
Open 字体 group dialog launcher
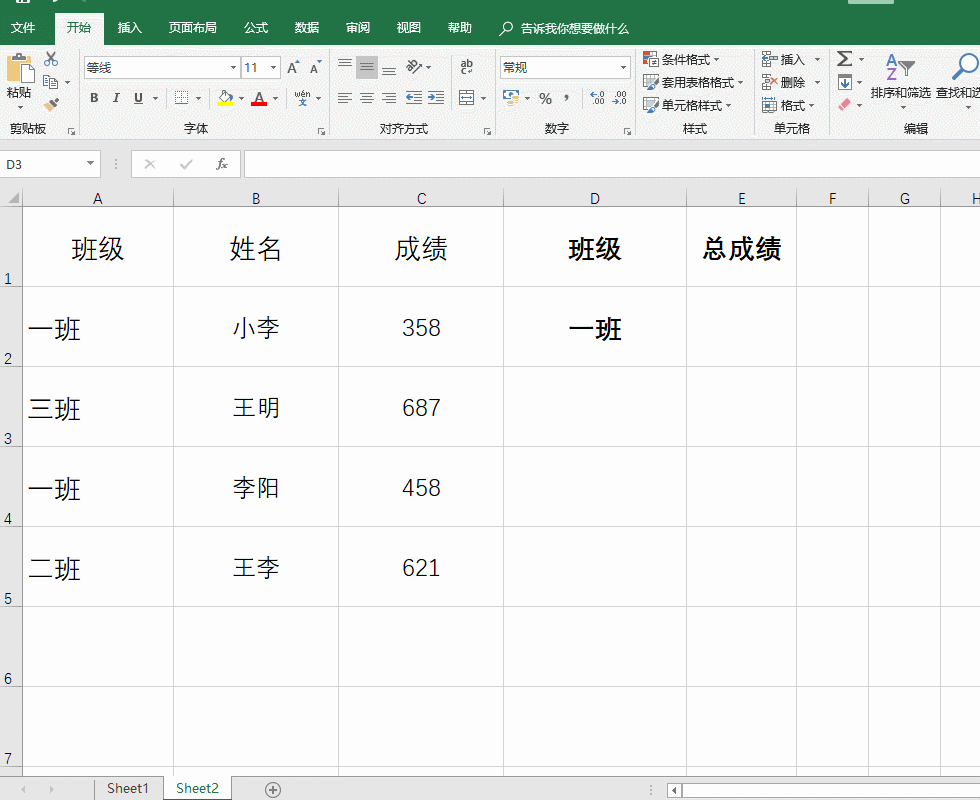(x=321, y=131)
